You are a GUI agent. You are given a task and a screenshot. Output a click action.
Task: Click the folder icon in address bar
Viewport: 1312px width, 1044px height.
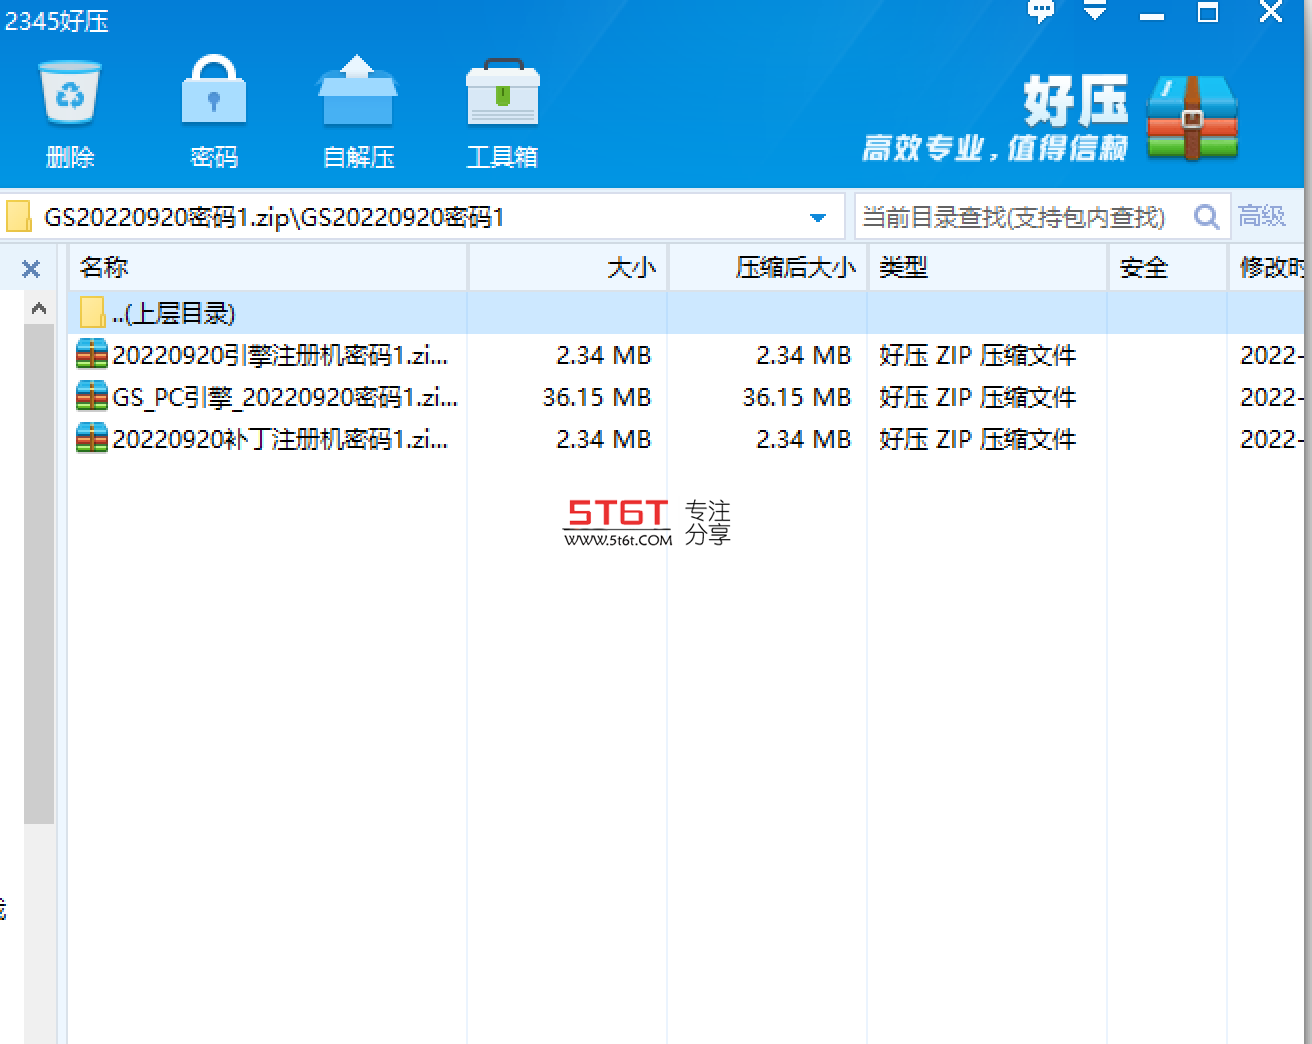[19, 217]
